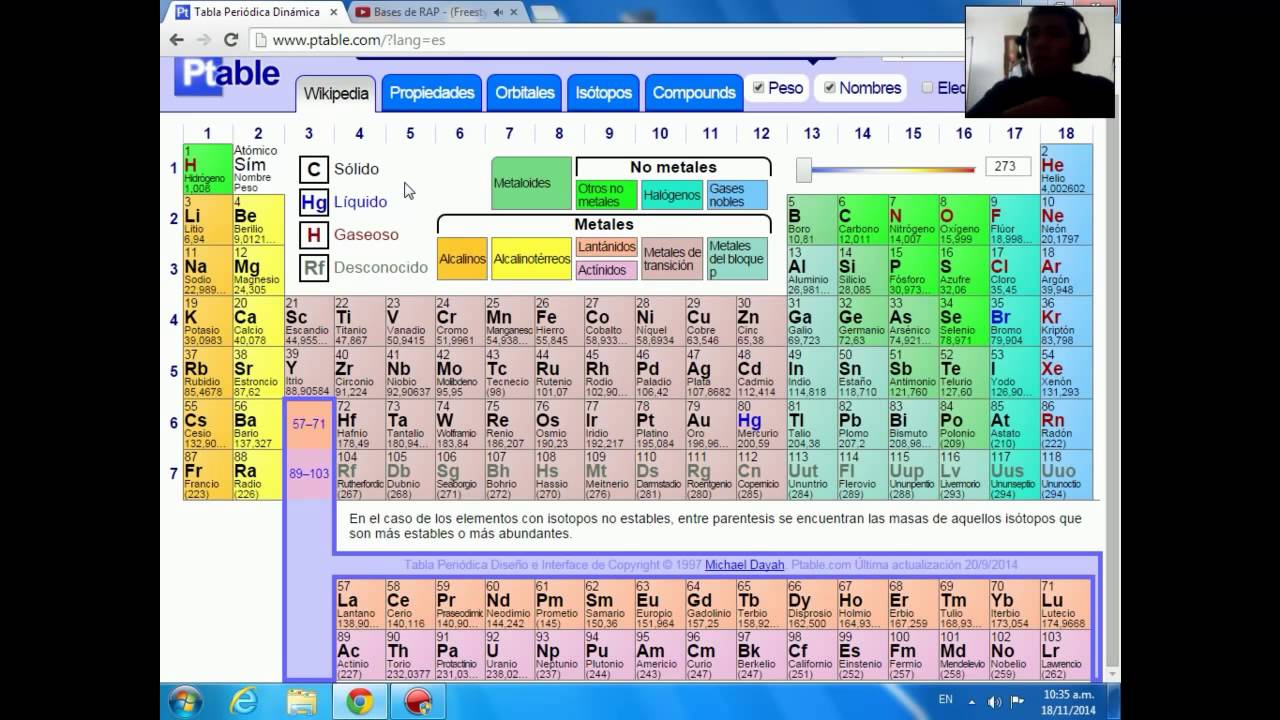Image resolution: width=1280 pixels, height=720 pixels.
Task: Select the Helio element cell
Action: click(1065, 169)
